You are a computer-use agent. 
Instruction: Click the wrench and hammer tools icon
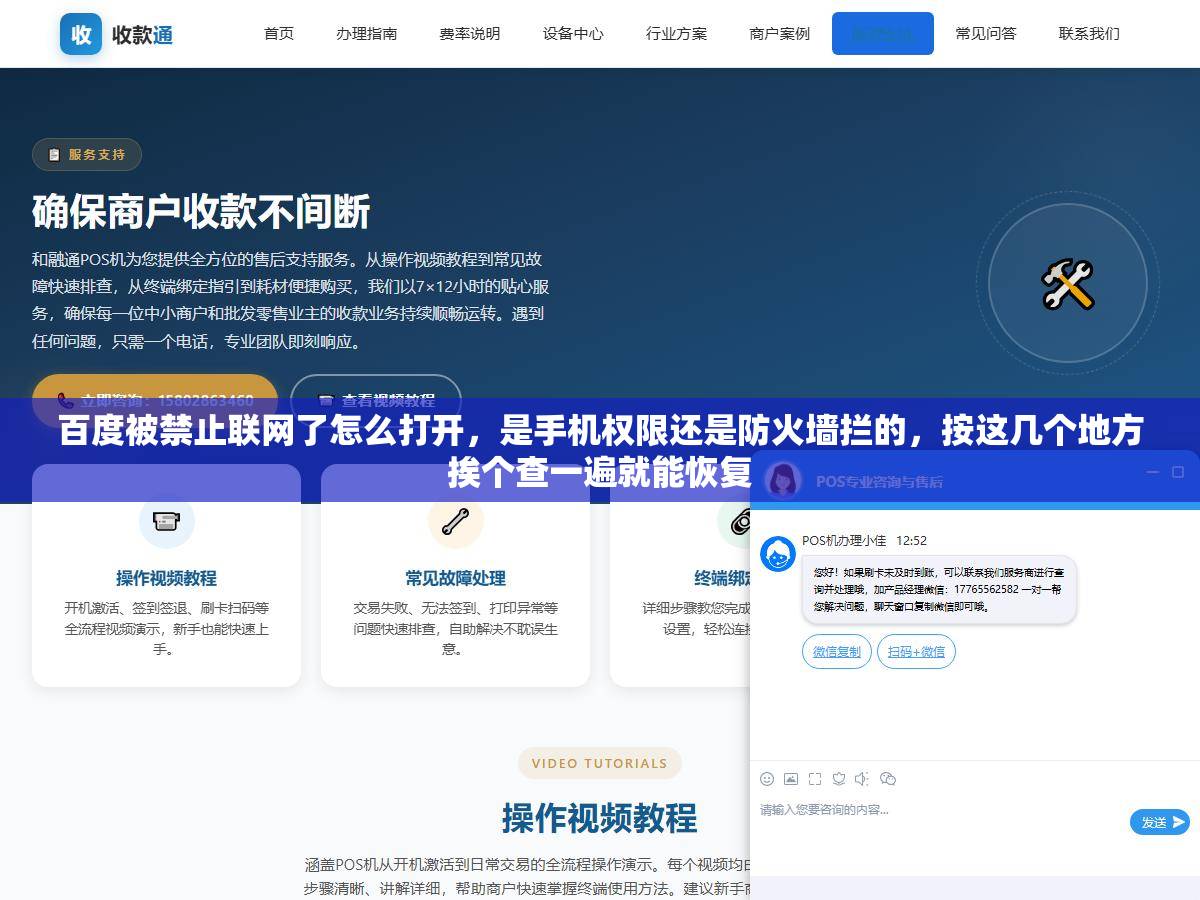1068,284
